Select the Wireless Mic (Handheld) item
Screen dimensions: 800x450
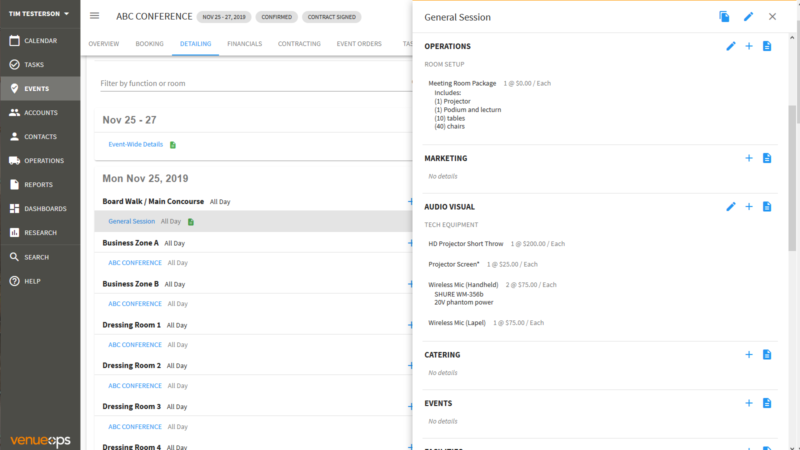point(463,285)
